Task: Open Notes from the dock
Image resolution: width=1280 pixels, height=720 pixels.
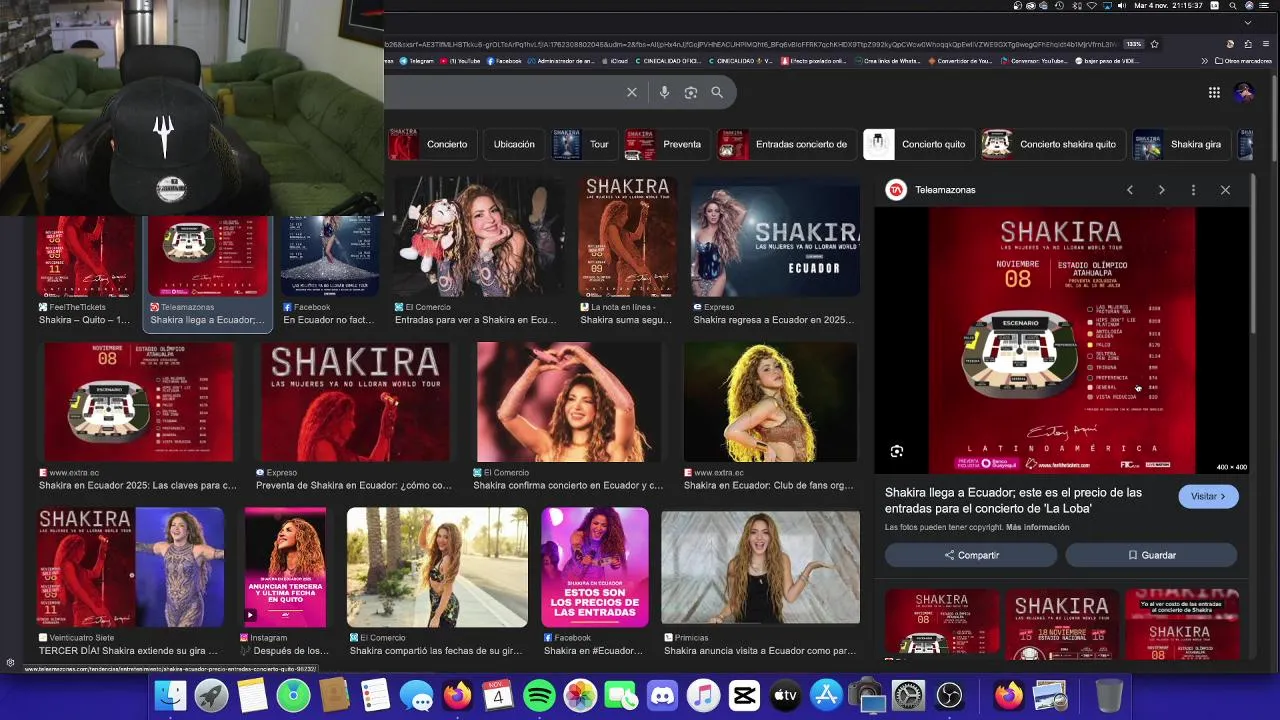Action: pos(252,695)
